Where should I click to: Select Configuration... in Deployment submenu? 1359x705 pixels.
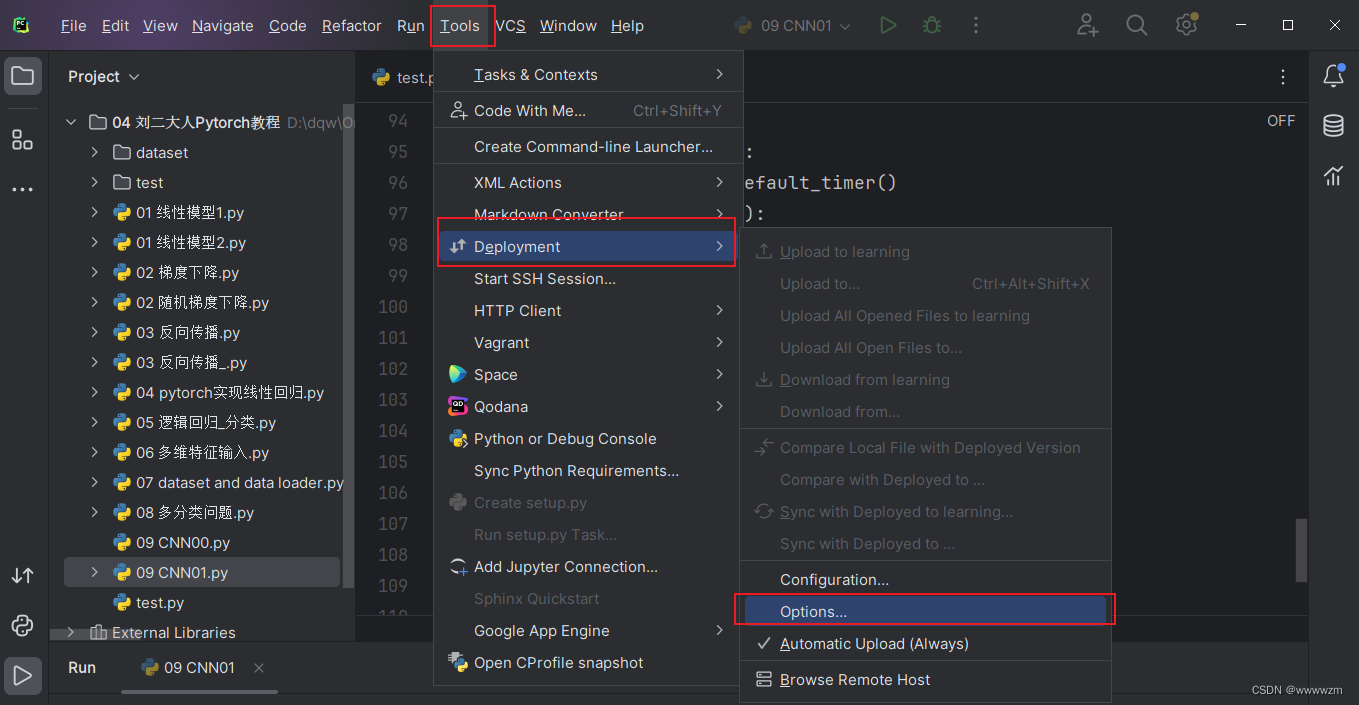[926, 580]
